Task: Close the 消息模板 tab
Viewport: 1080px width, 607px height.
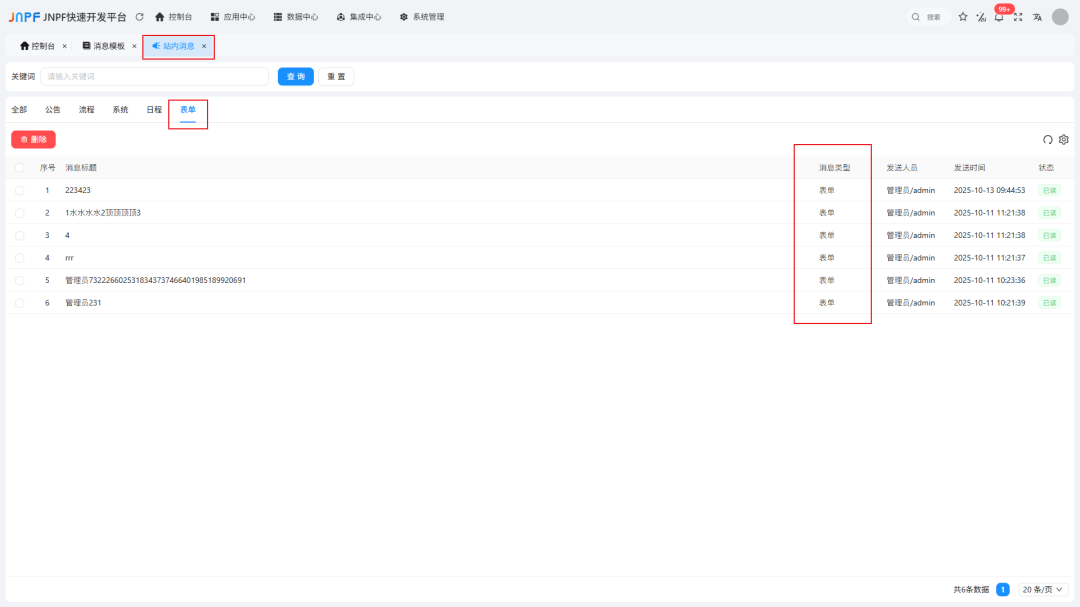Action: [x=134, y=46]
